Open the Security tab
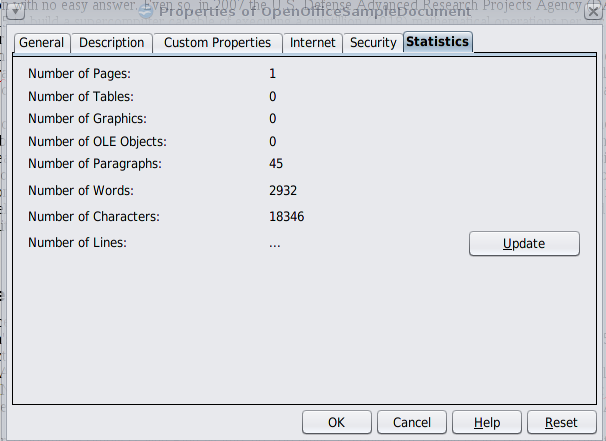 (373, 43)
